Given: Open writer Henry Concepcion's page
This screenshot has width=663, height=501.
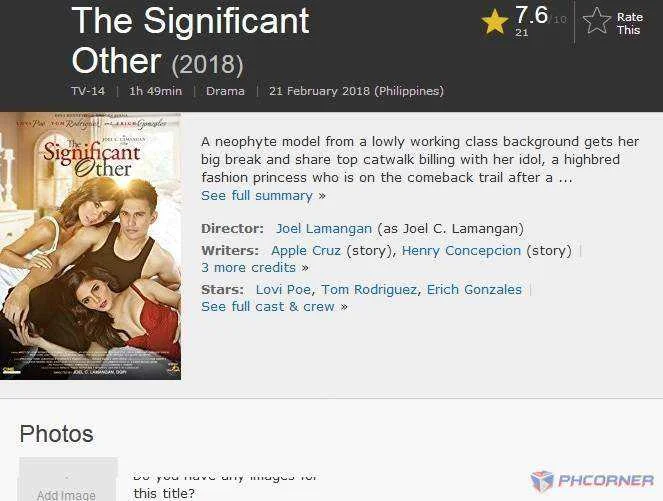Looking at the screenshot, I should pyautogui.click(x=461, y=251).
